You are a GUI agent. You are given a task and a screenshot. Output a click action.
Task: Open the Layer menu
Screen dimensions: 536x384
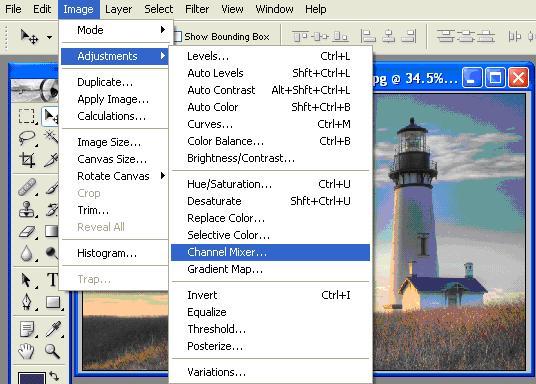[118, 9]
